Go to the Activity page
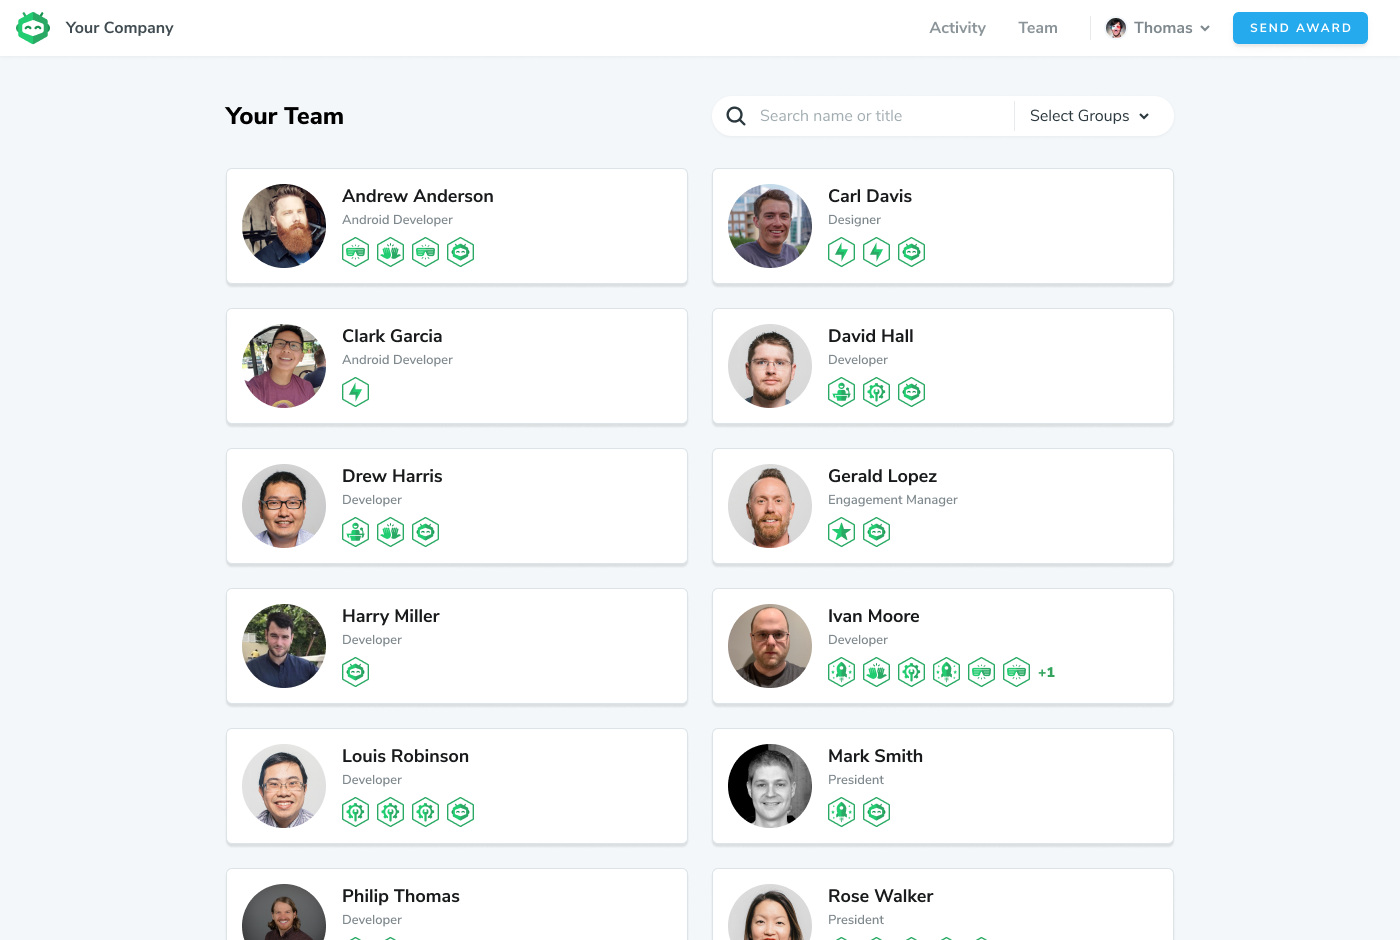 957,28
